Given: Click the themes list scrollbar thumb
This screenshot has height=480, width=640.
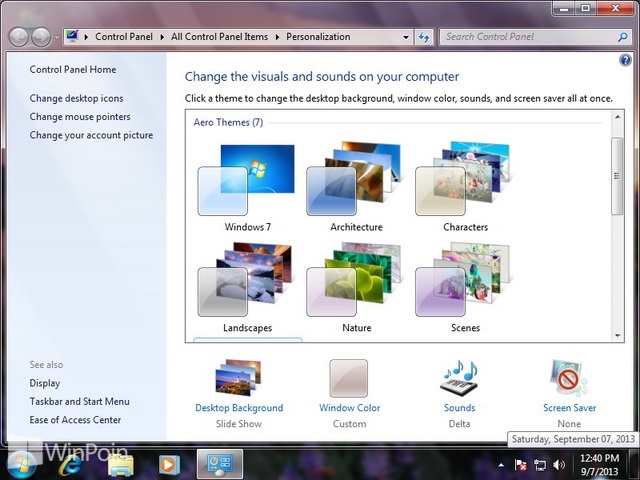Looking at the screenshot, I should coord(618,176).
